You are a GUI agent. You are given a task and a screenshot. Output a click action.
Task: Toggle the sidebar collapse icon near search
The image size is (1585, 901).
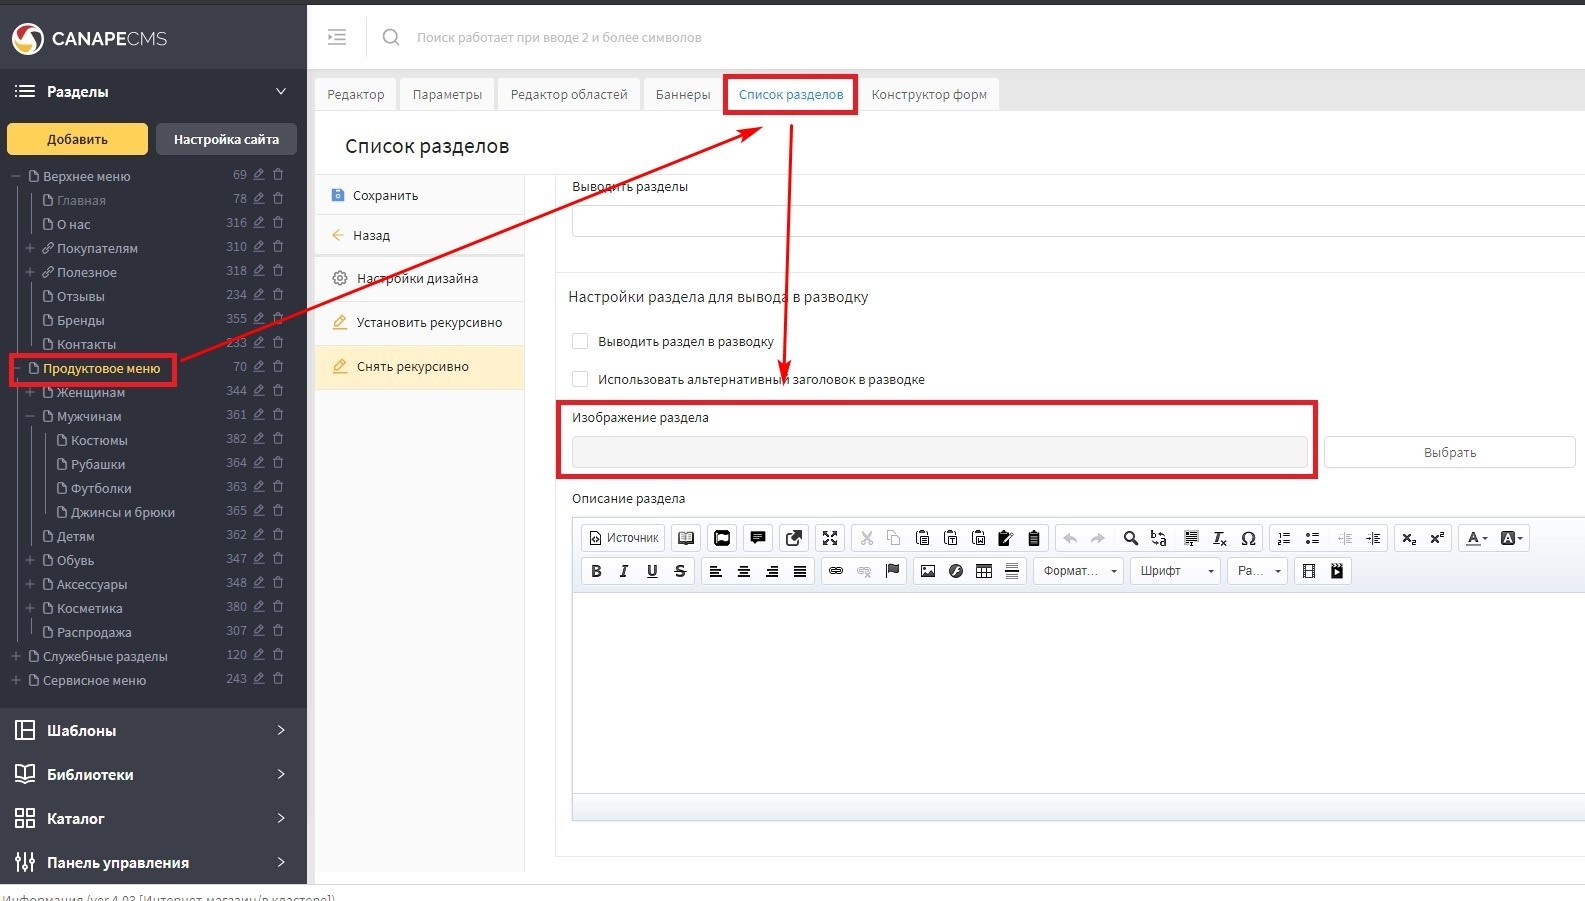(x=337, y=37)
